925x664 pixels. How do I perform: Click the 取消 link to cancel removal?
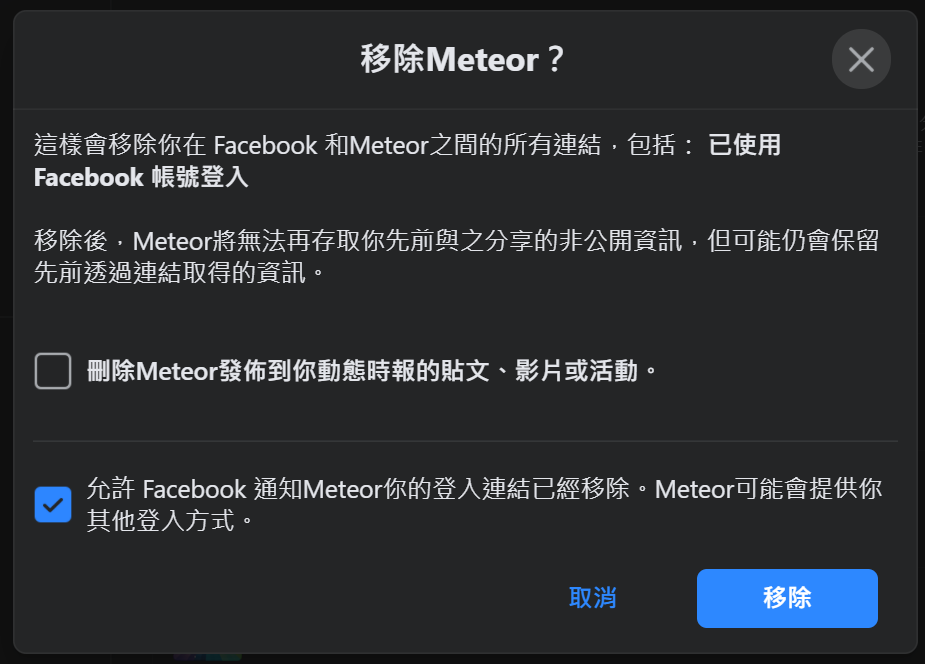[592, 598]
